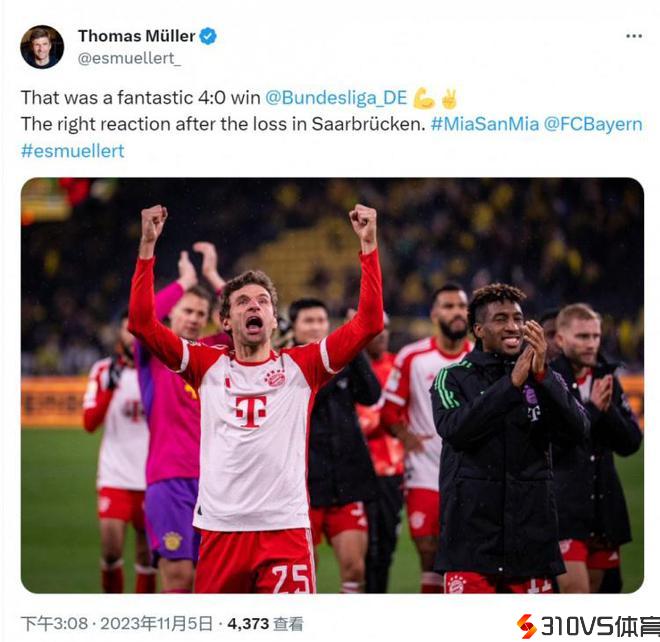Image resolution: width=660 pixels, height=642 pixels.
Task: Open the @esmuellert_ handle
Action: click(x=129, y=58)
